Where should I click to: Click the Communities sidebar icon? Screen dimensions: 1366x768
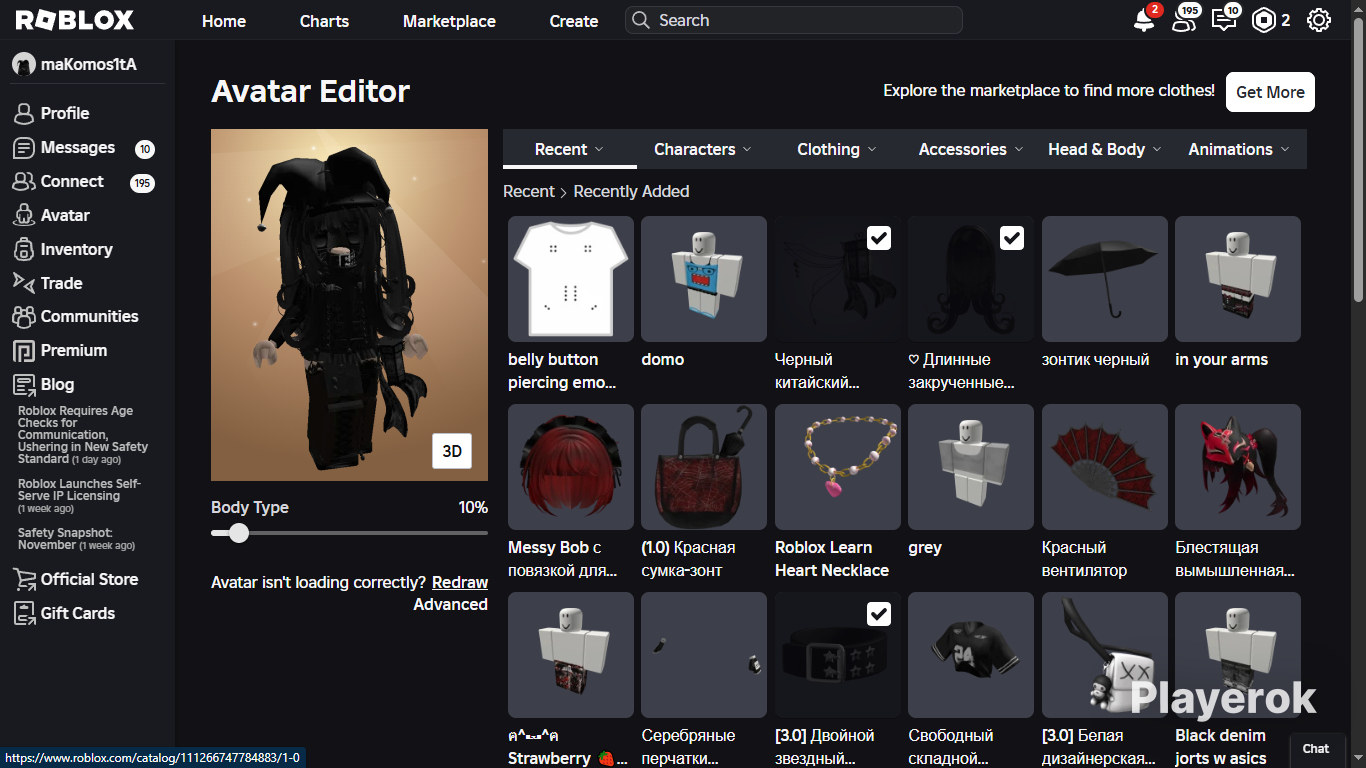tap(24, 317)
